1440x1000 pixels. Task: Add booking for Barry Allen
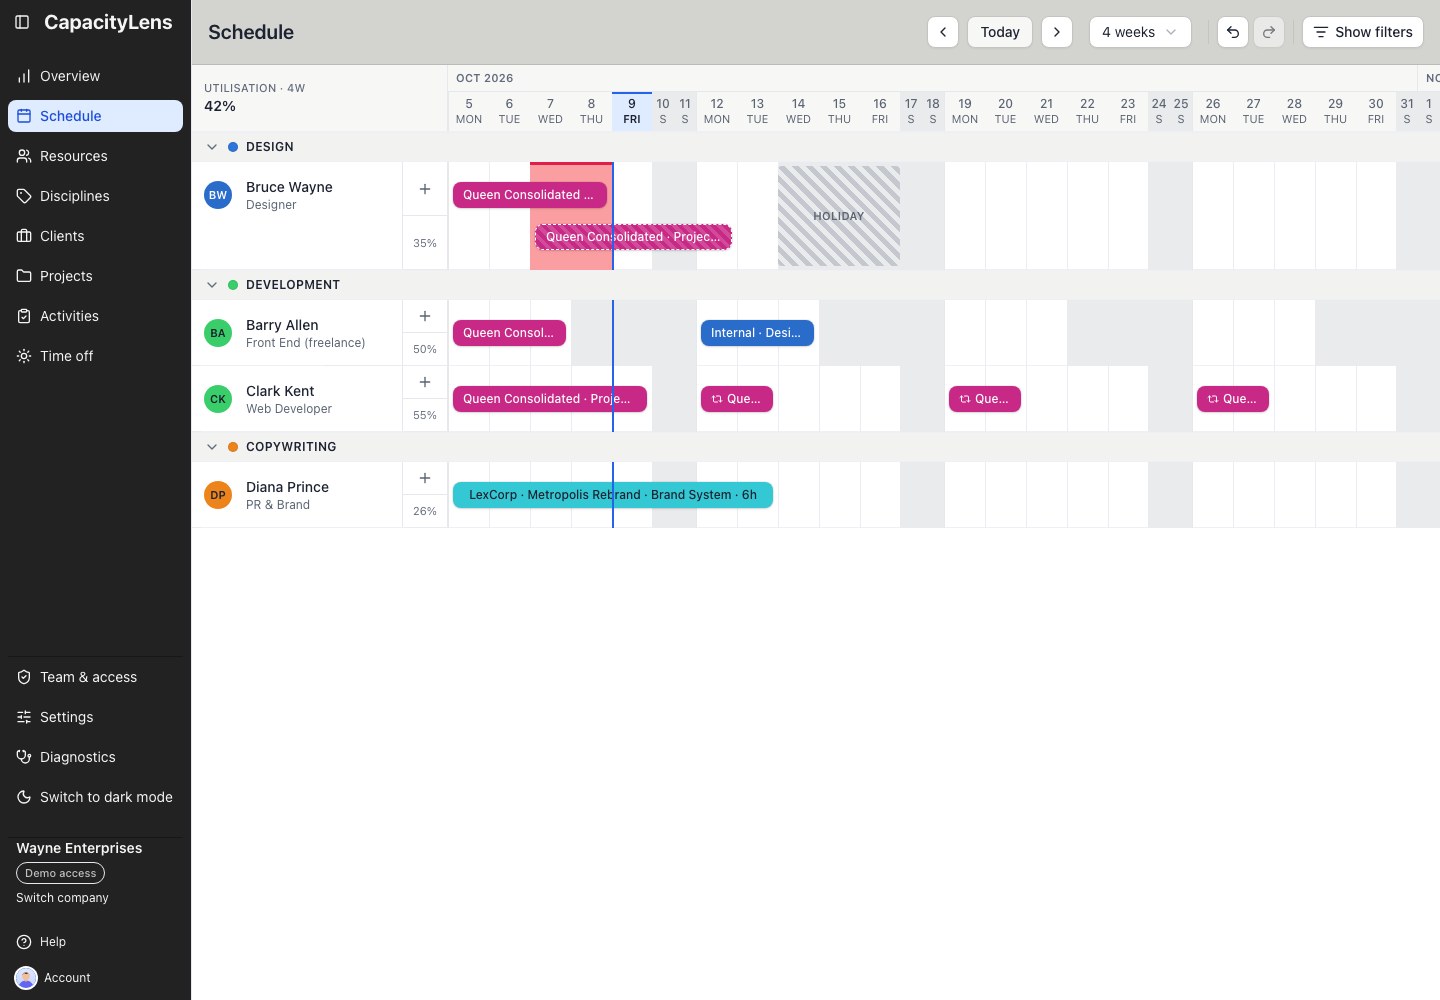tap(425, 316)
